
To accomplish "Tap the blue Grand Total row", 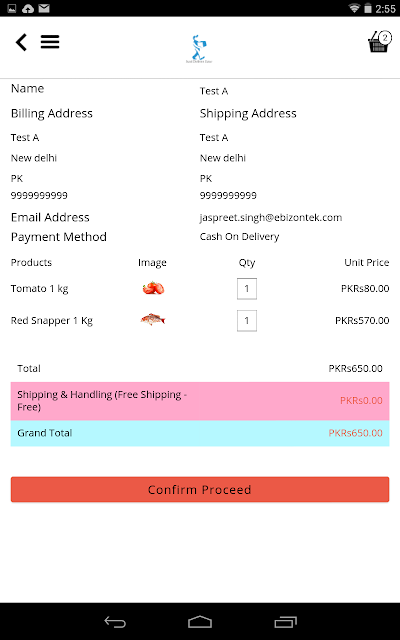I will 200,433.
